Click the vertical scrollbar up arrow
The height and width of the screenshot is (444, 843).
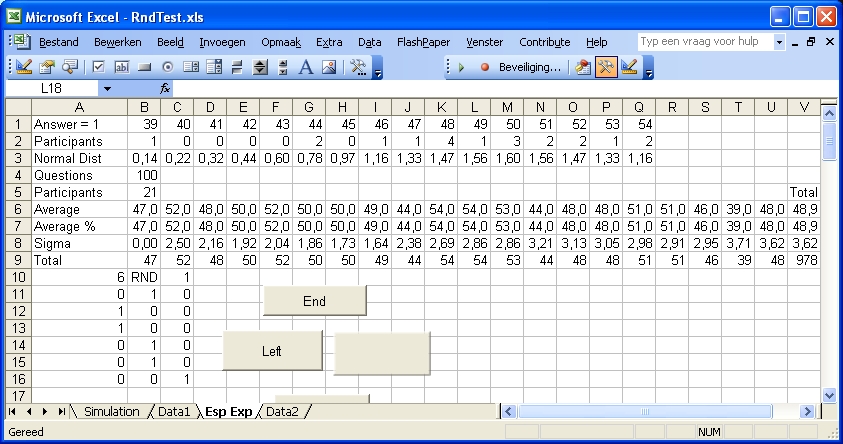point(829,113)
